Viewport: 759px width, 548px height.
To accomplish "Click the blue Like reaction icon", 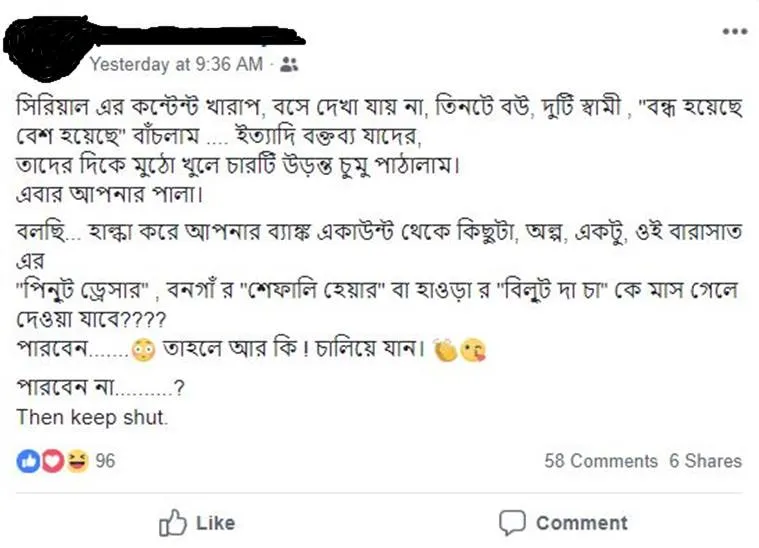I will point(28,461).
